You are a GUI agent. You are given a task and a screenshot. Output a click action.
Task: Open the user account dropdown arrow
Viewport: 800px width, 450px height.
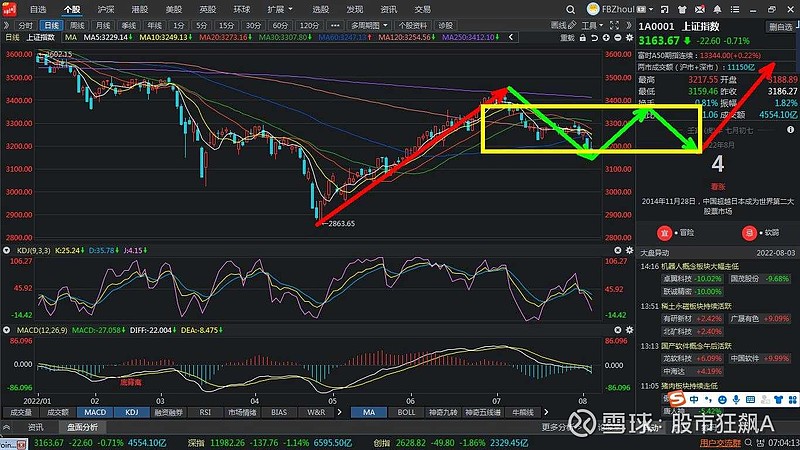(x=651, y=9)
